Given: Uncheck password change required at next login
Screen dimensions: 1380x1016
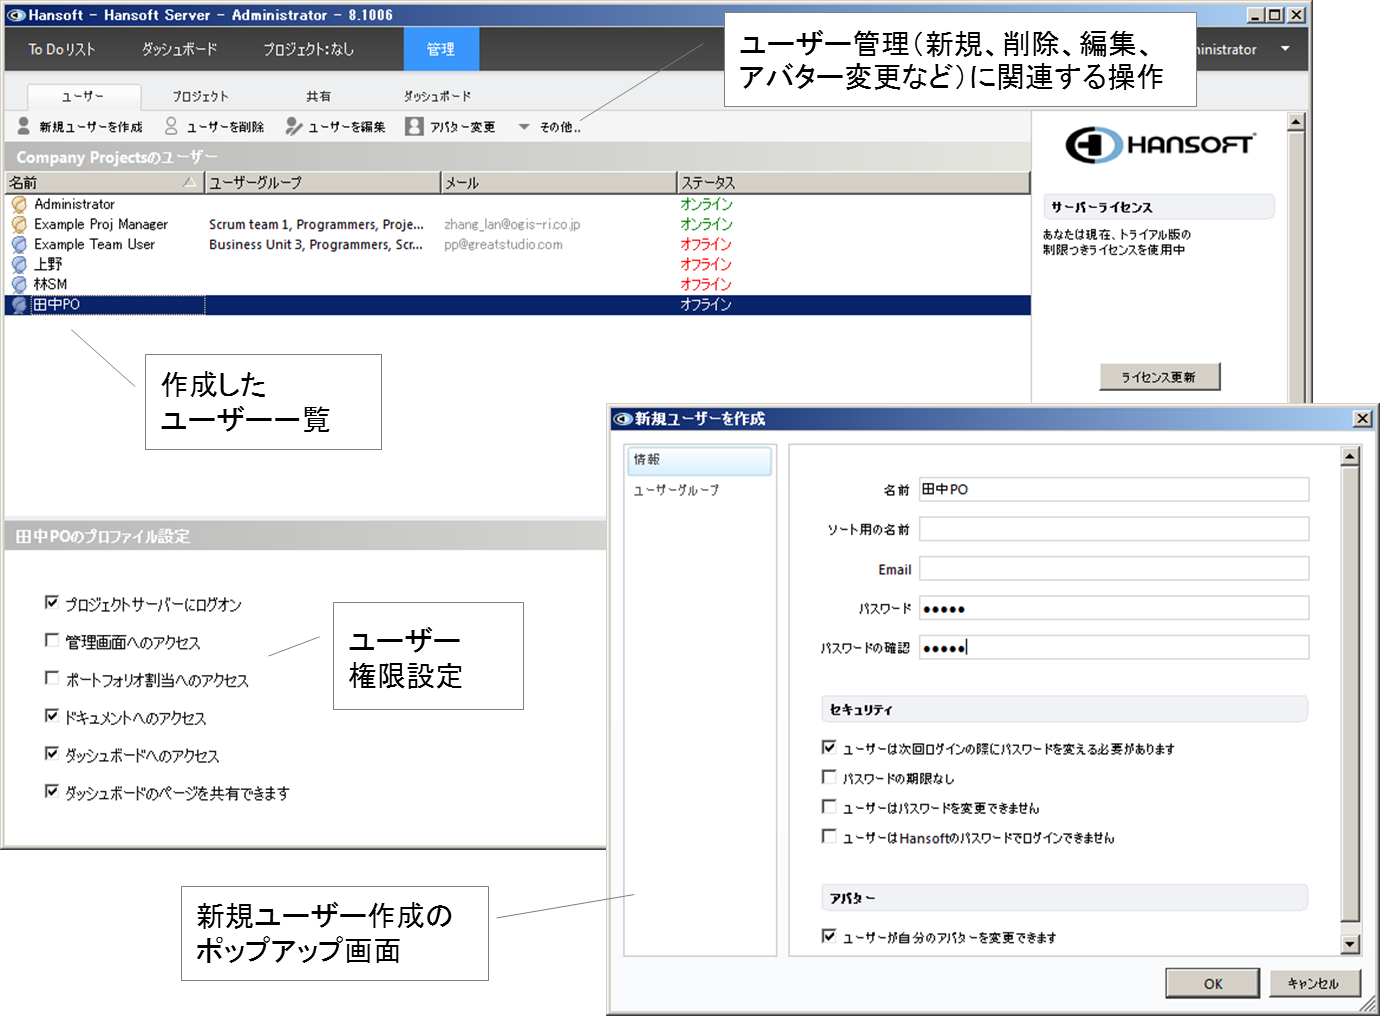Looking at the screenshot, I should 829,747.
